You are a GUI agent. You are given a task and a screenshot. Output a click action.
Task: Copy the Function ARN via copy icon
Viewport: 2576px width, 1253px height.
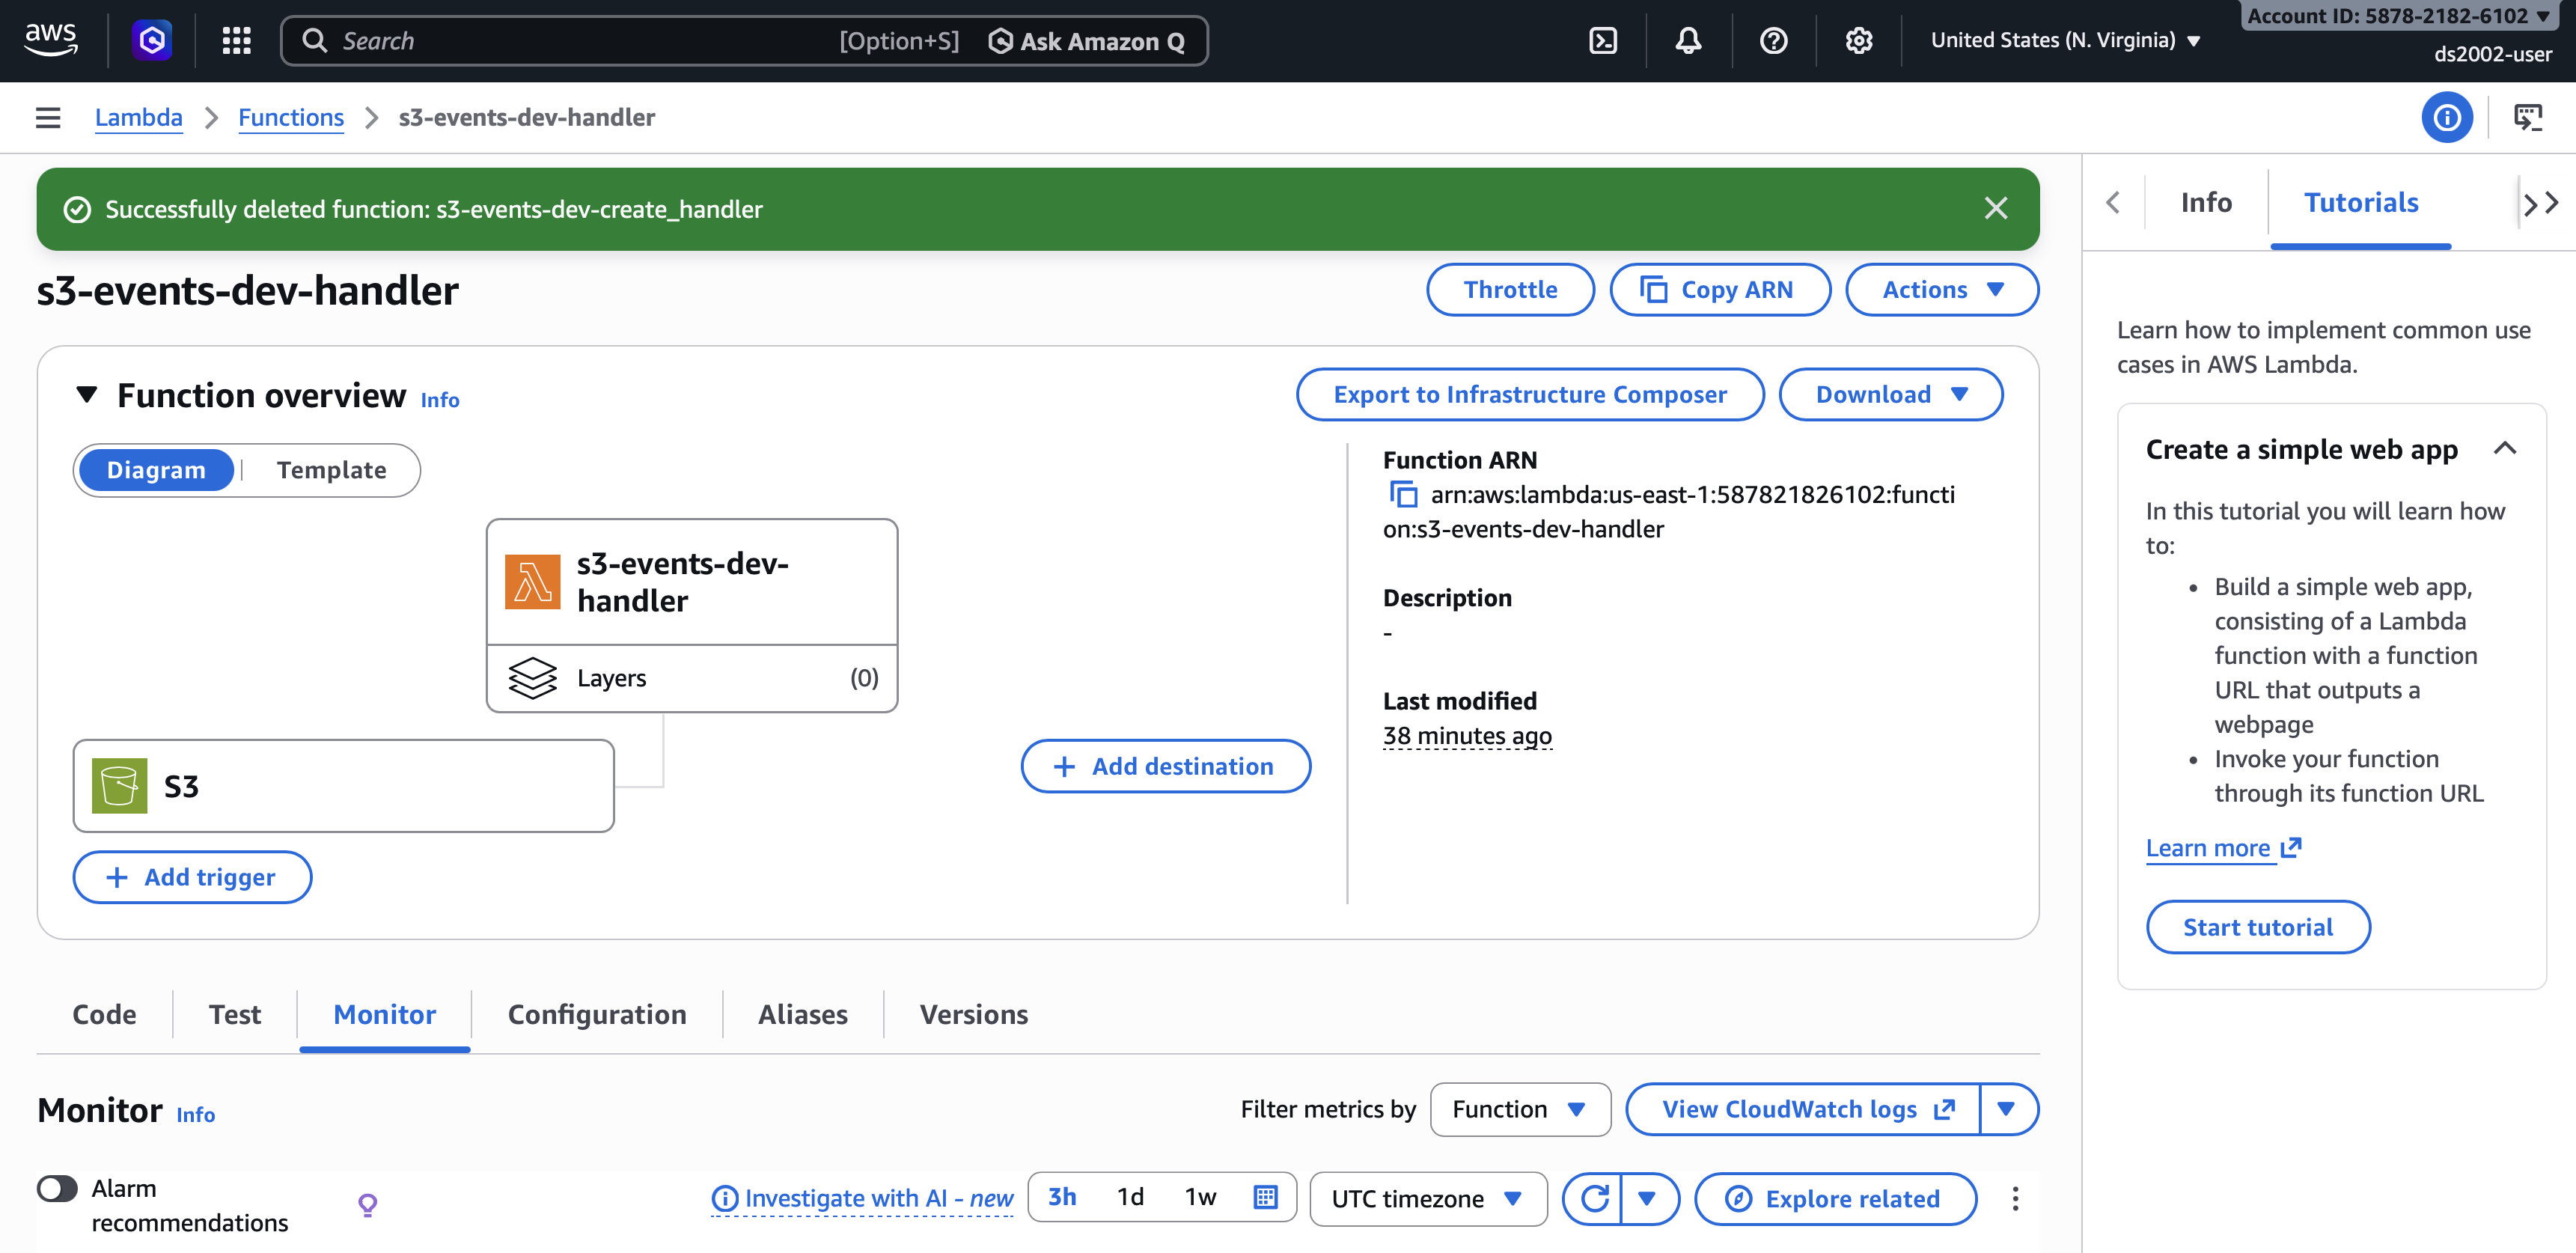click(1403, 494)
